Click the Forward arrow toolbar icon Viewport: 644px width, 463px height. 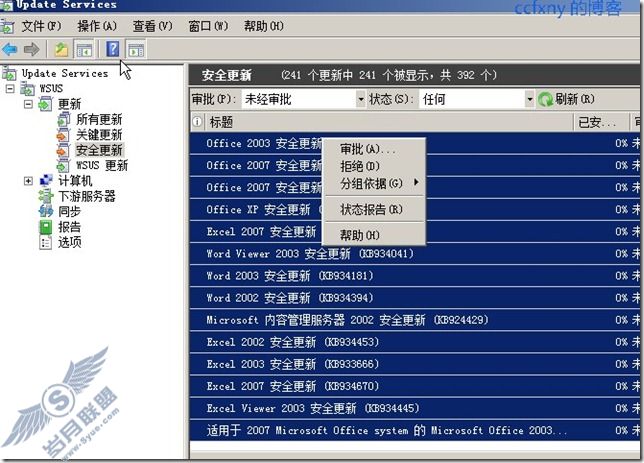[32, 50]
